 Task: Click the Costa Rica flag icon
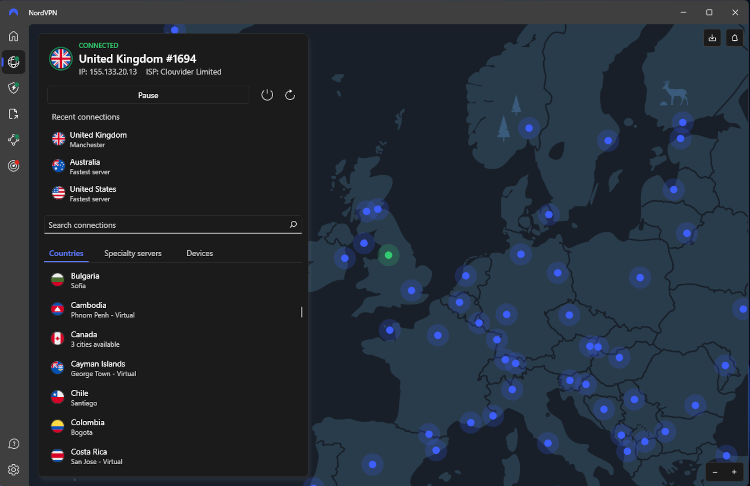click(57, 455)
